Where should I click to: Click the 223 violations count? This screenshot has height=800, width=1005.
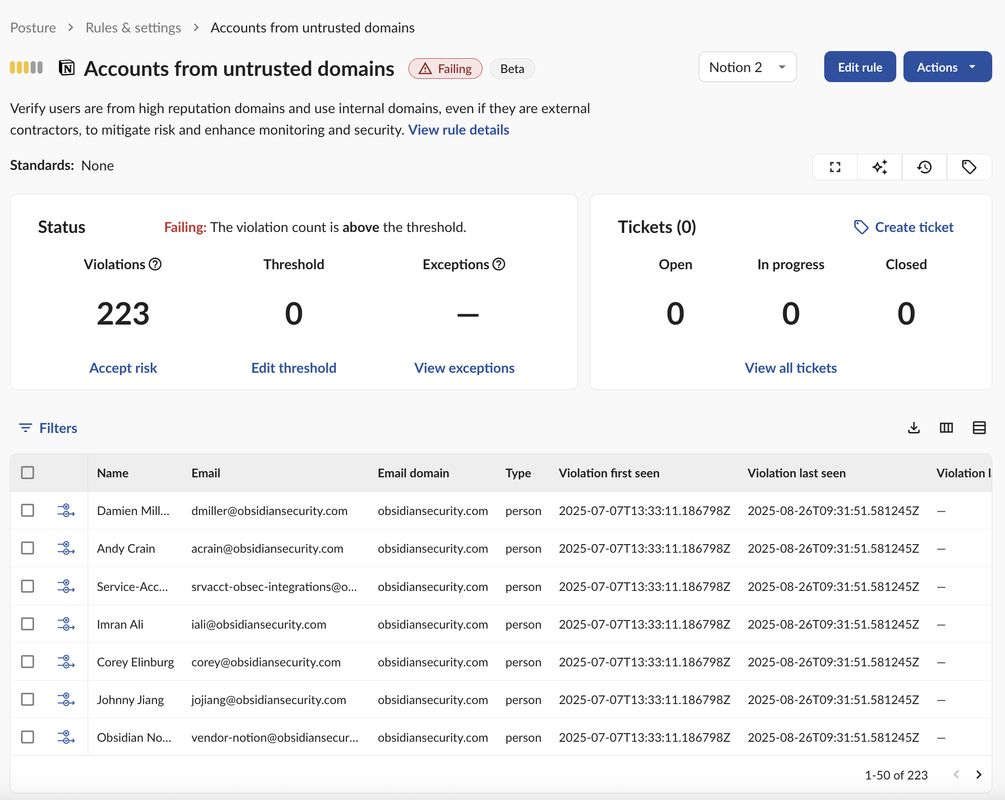click(122, 313)
